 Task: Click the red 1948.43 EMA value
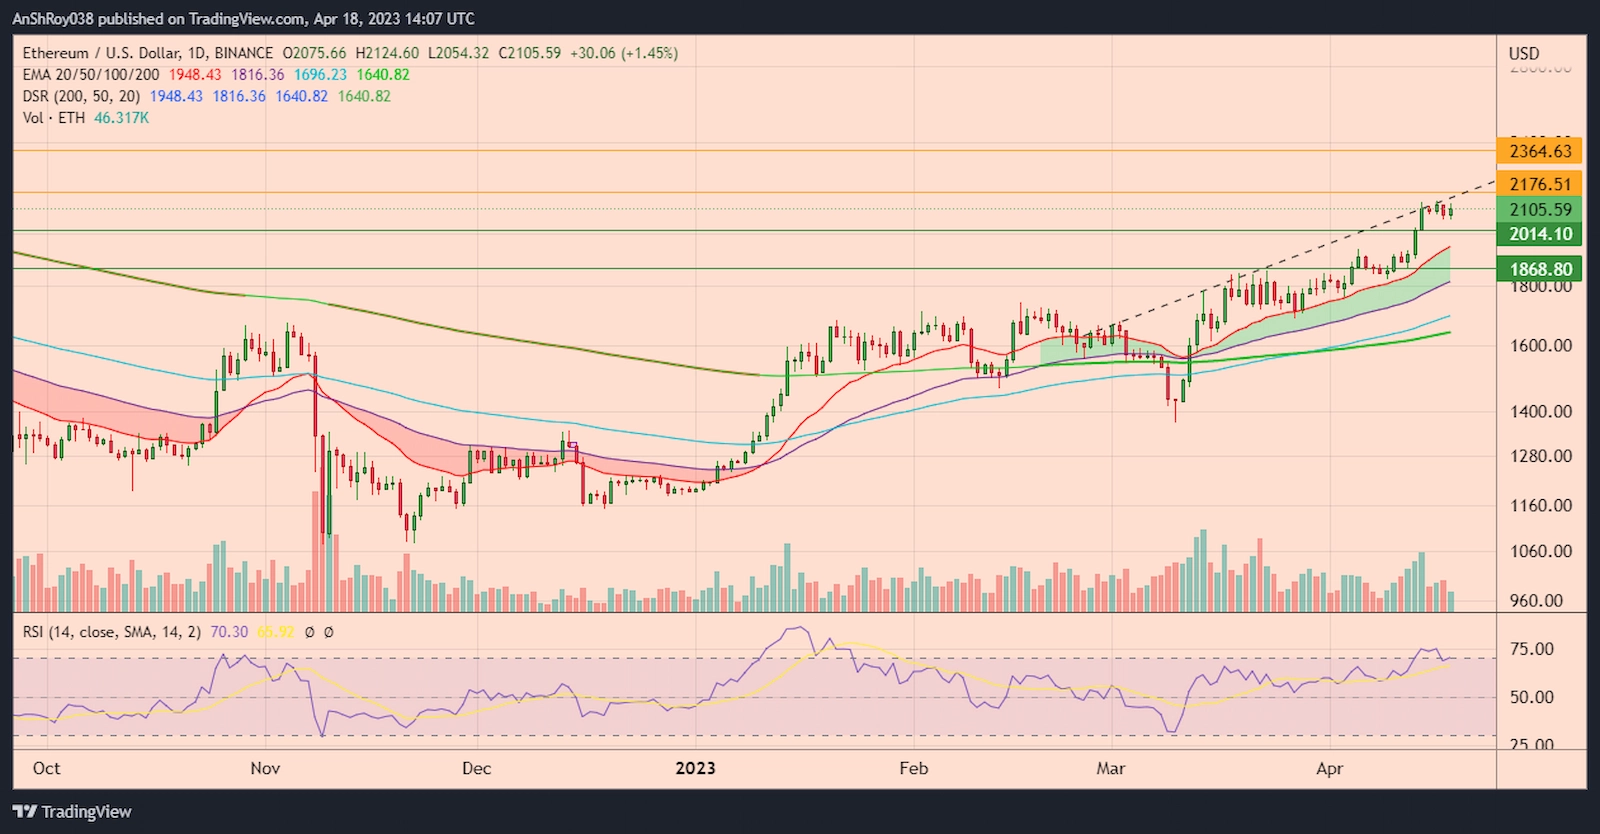[x=195, y=75]
